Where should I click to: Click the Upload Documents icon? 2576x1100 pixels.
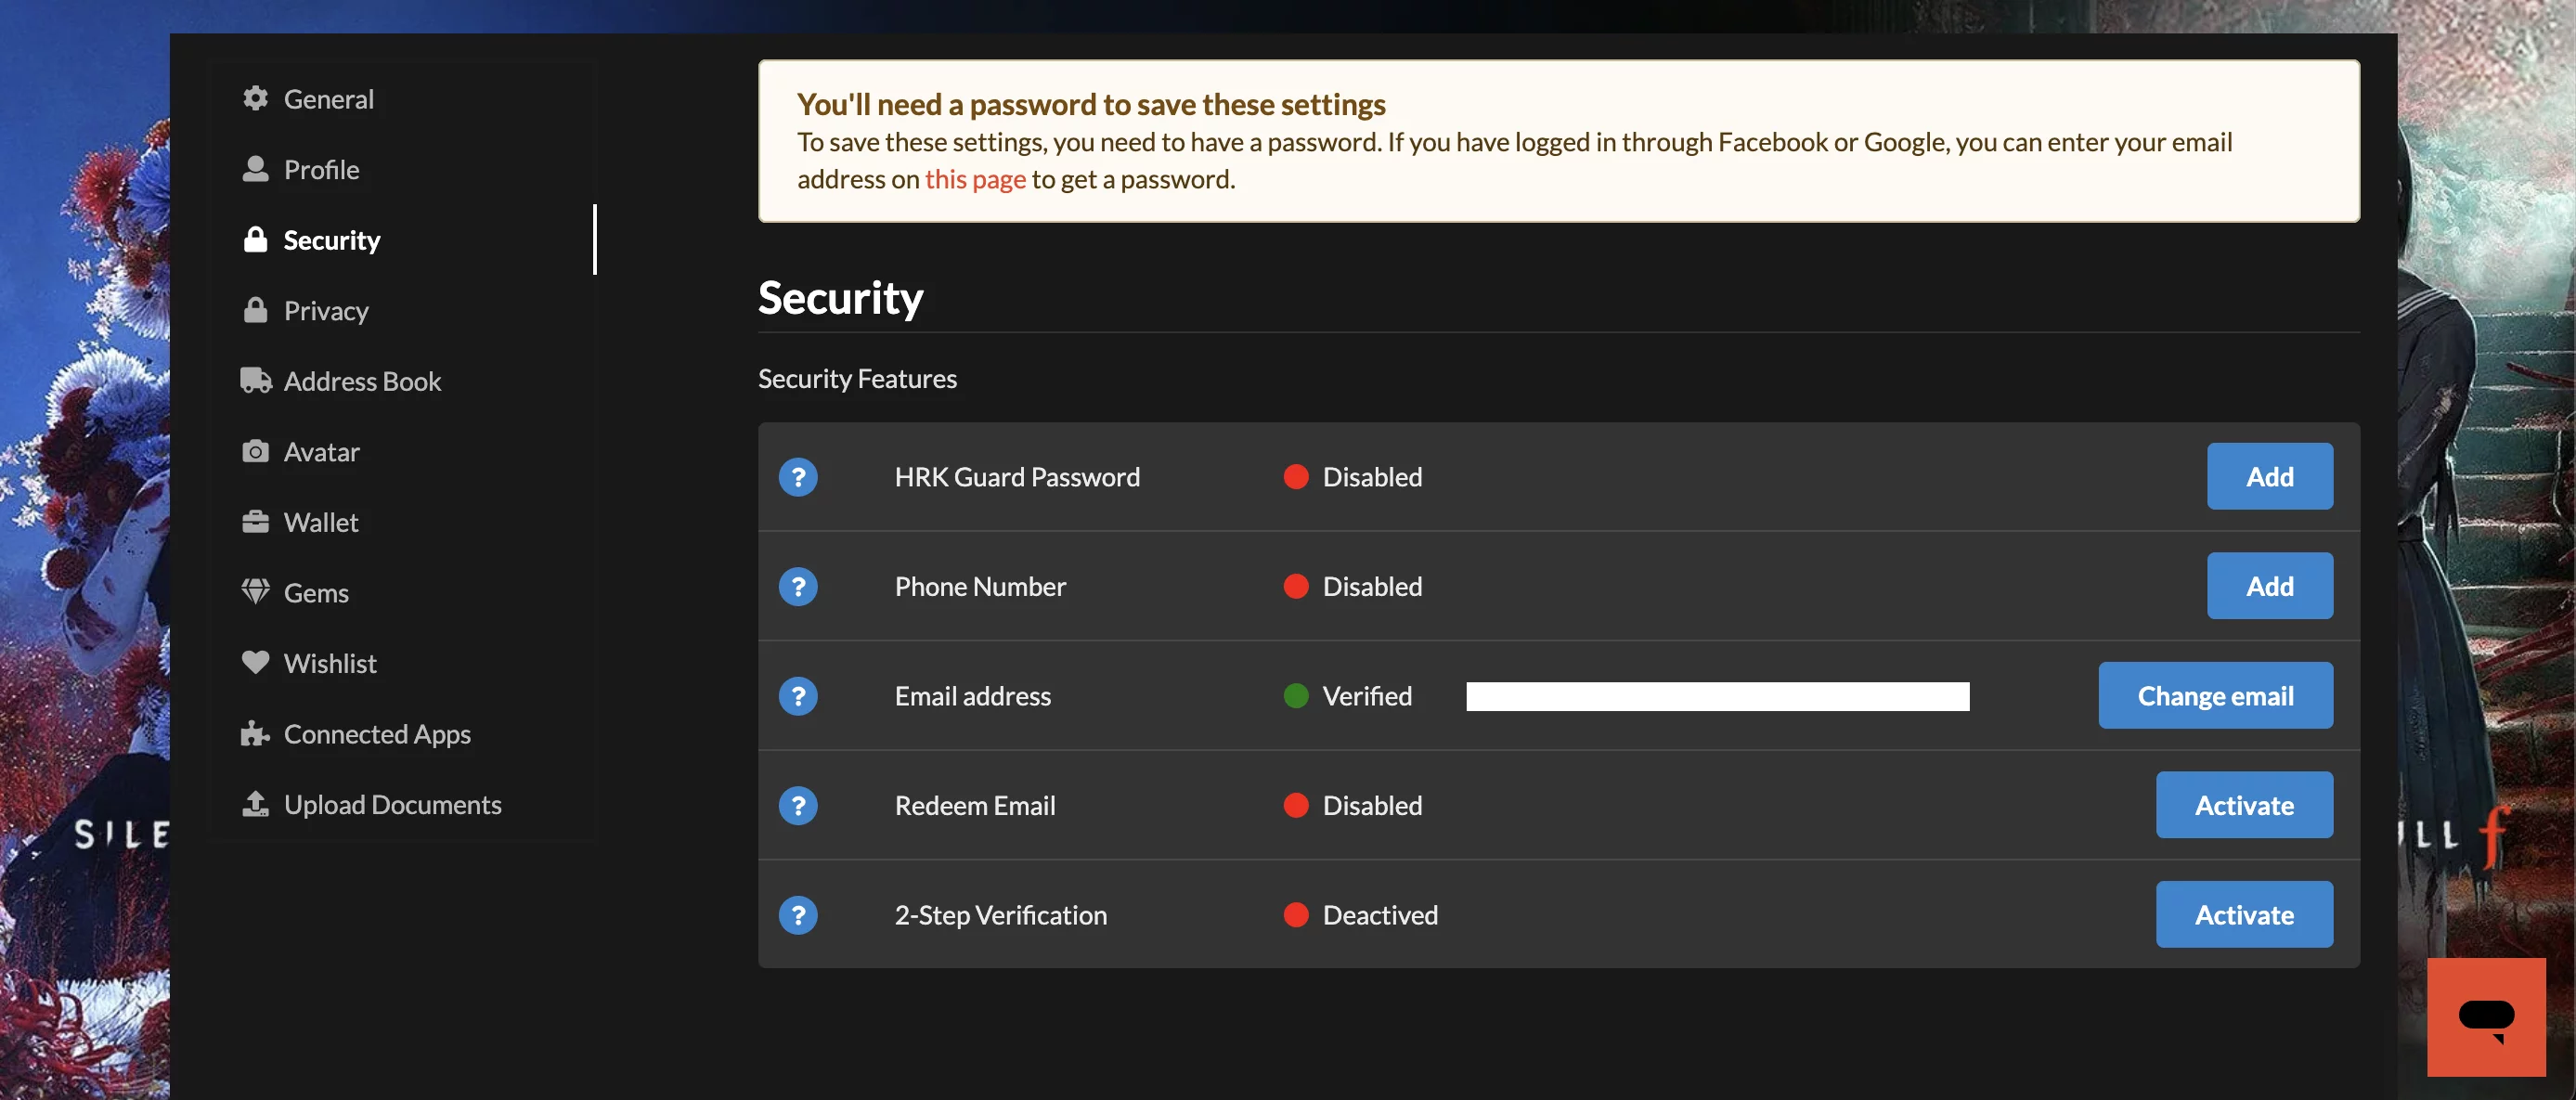coord(255,803)
